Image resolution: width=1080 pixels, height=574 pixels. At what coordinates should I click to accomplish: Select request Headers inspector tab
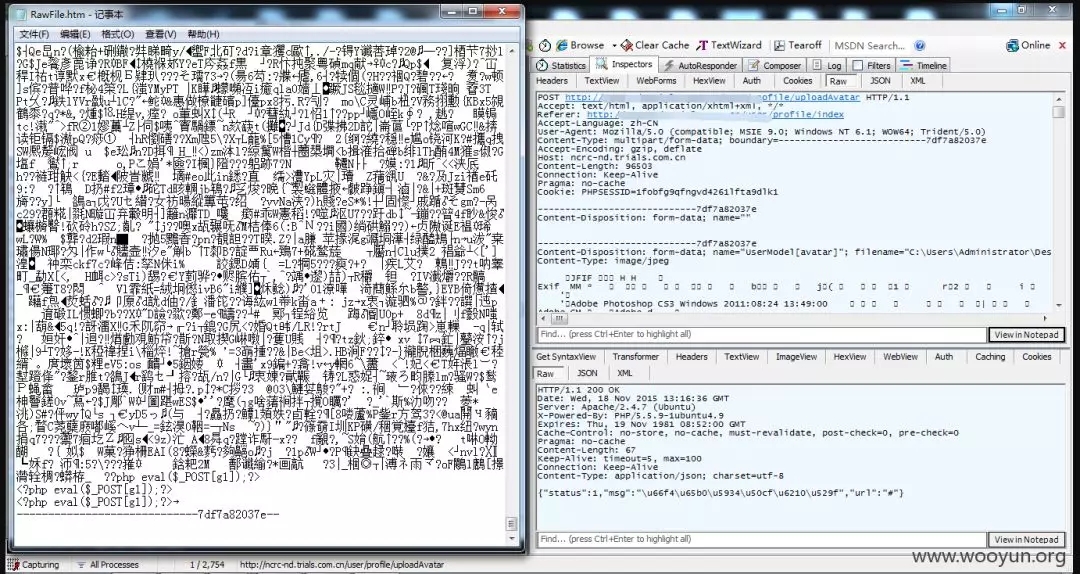(x=552, y=81)
